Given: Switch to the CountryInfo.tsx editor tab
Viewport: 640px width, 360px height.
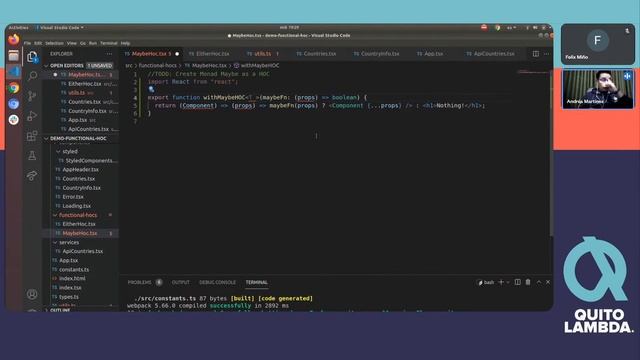Looking at the screenshot, I should pyautogui.click(x=377, y=54).
